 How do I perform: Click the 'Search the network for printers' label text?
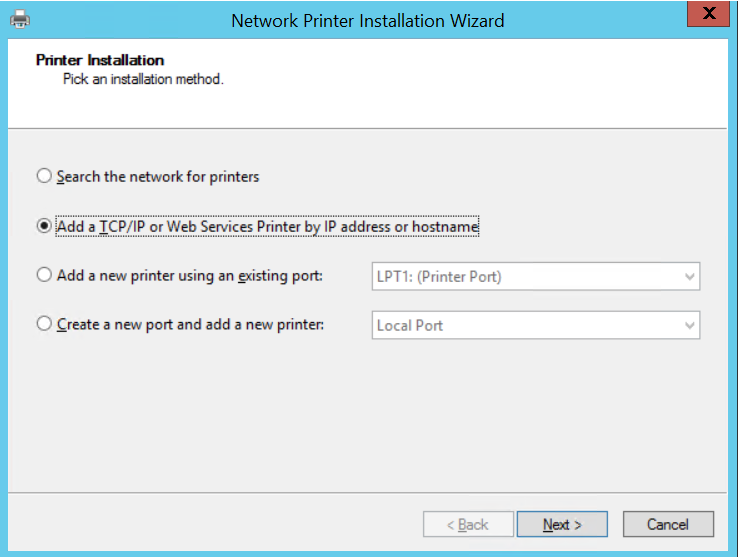tap(158, 177)
